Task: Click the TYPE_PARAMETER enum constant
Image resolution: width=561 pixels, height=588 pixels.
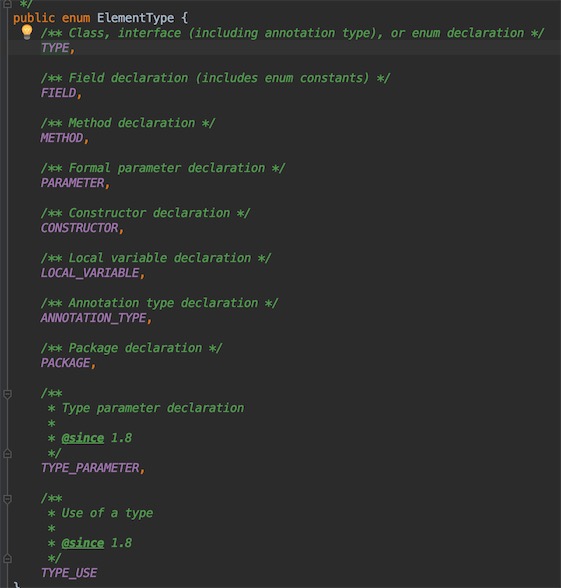Action: click(x=90, y=468)
